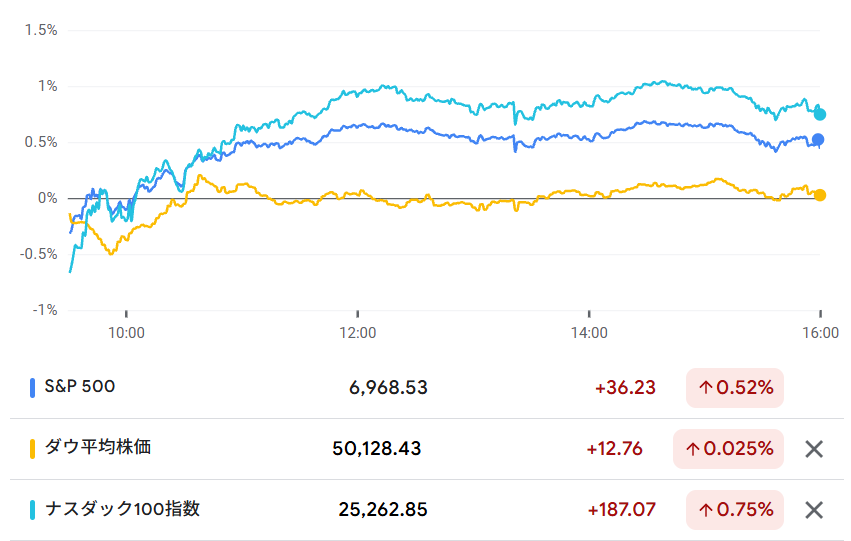The height and width of the screenshot is (541, 851).
Task: Click the cyan Nasdaq chart endpoint dot
Action: (820, 114)
